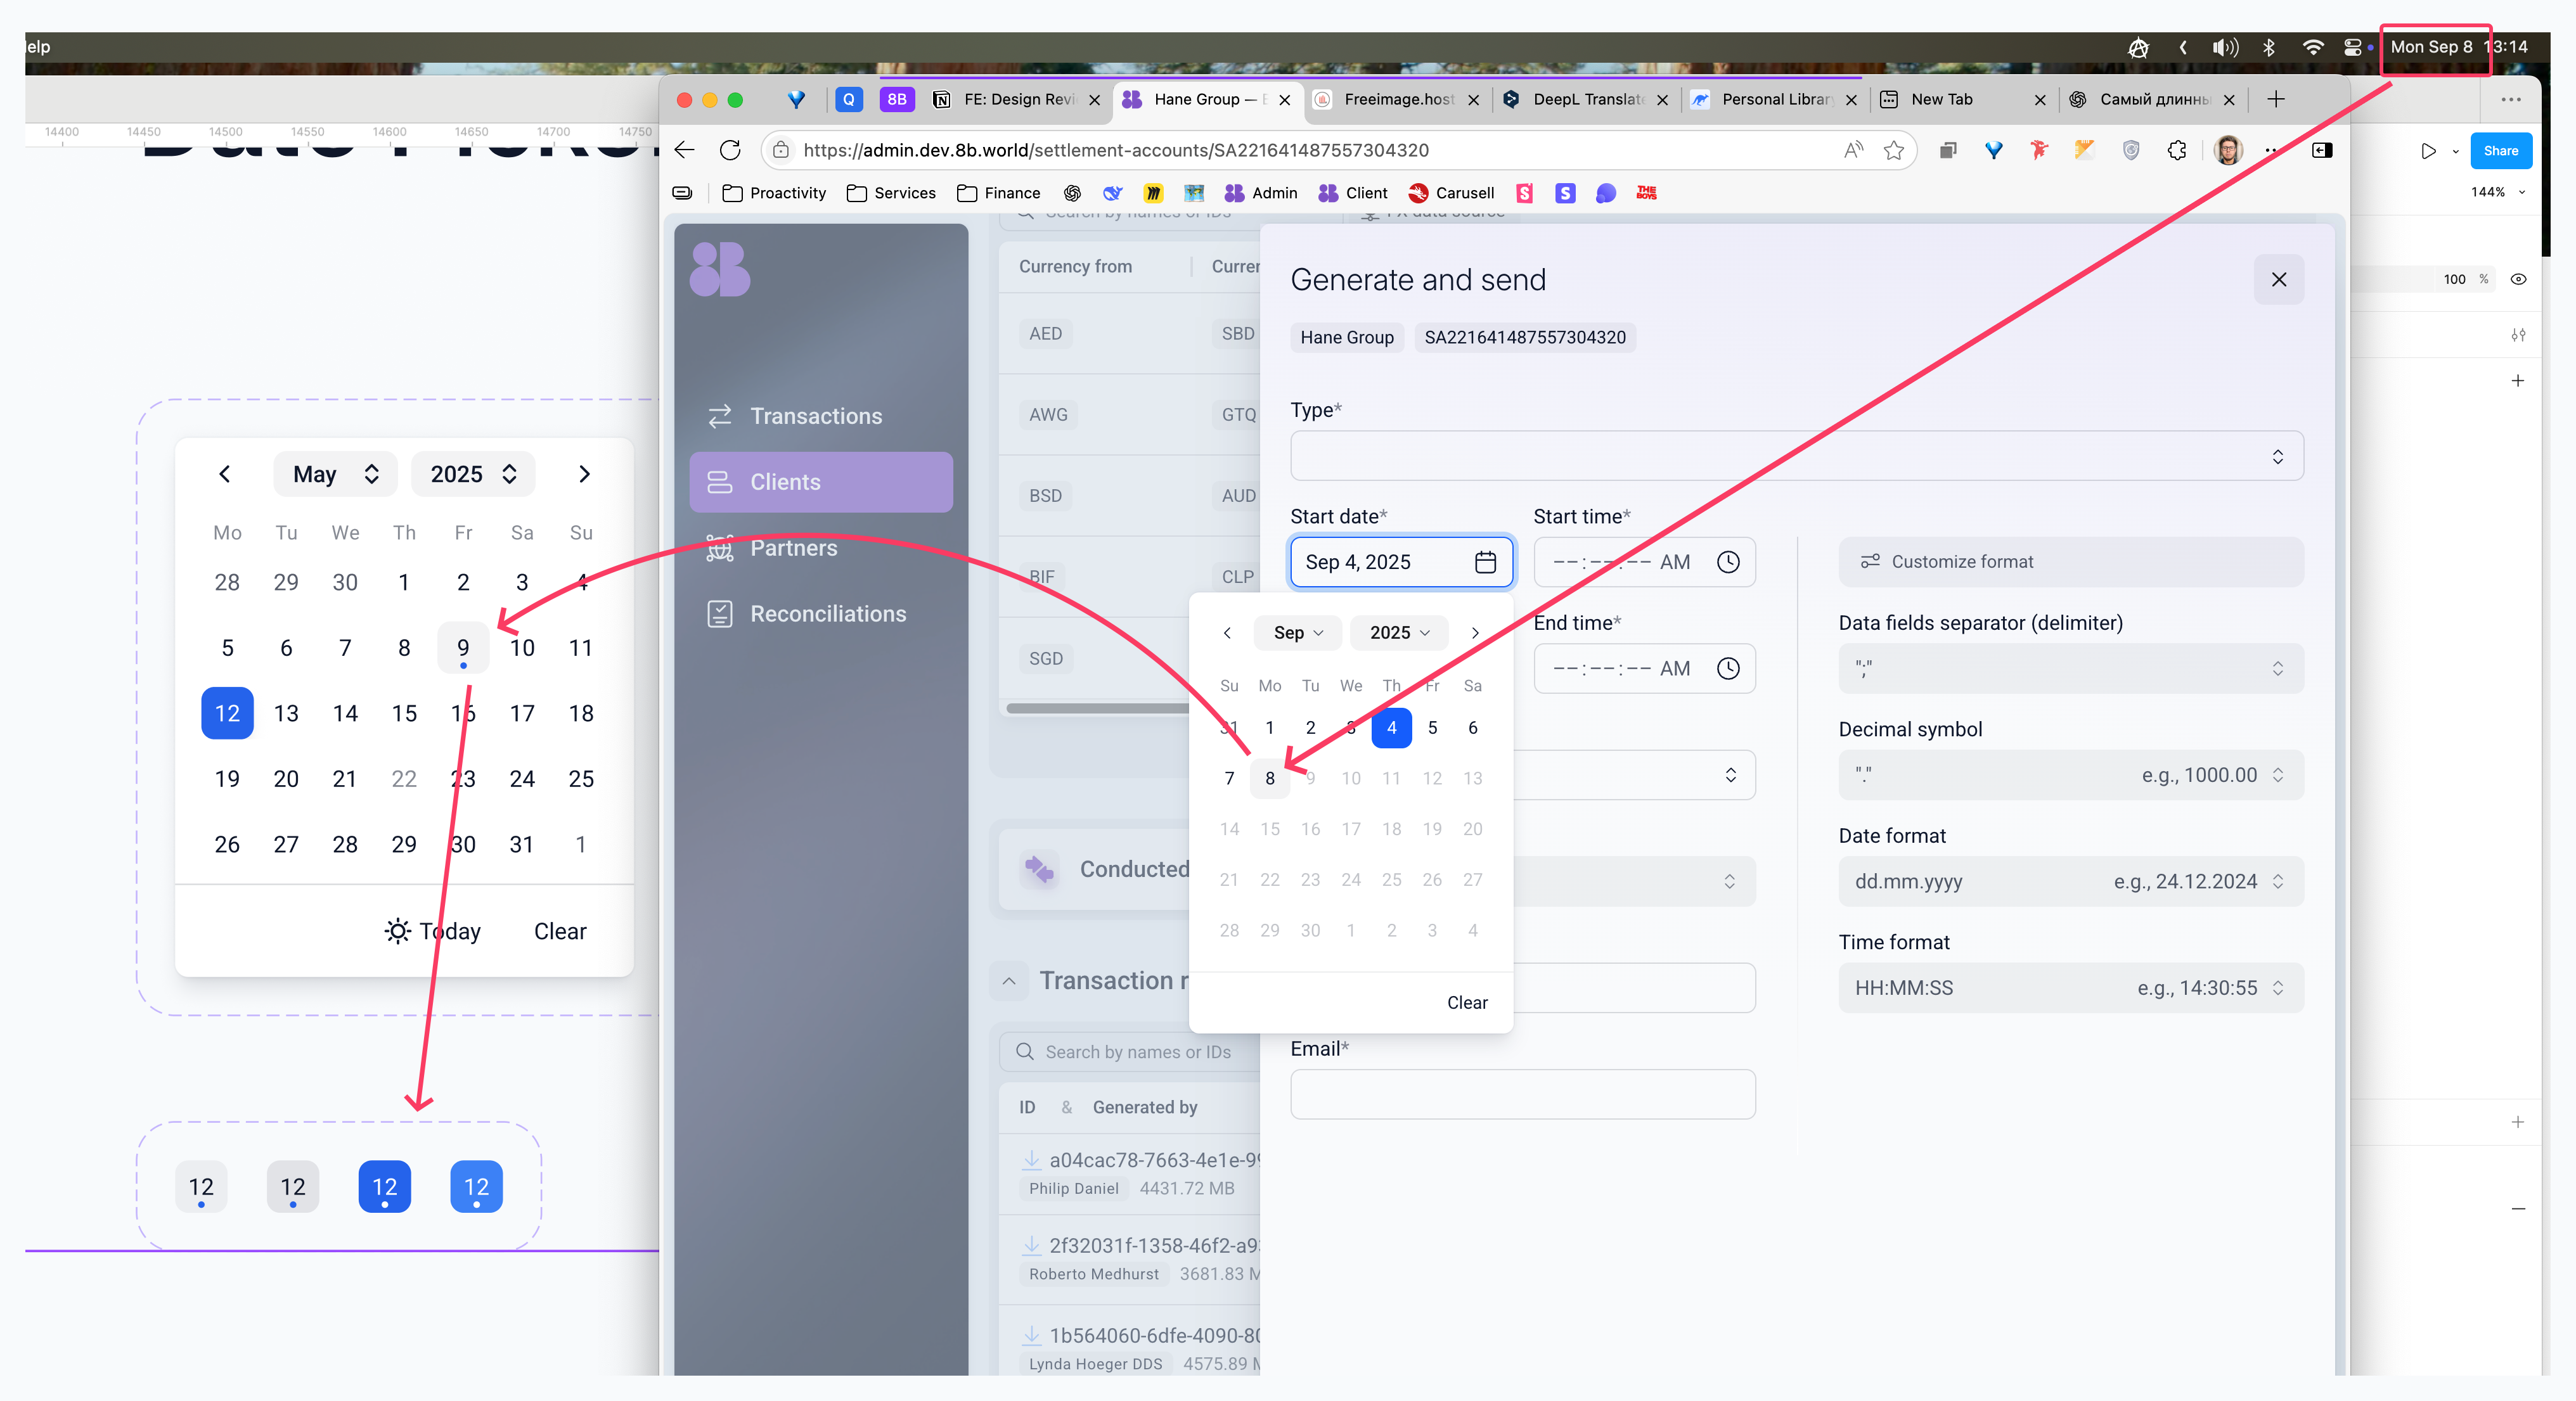This screenshot has height=1401, width=2576.
Task: Click horizontal scrollbar under currency table
Action: (x=1097, y=708)
